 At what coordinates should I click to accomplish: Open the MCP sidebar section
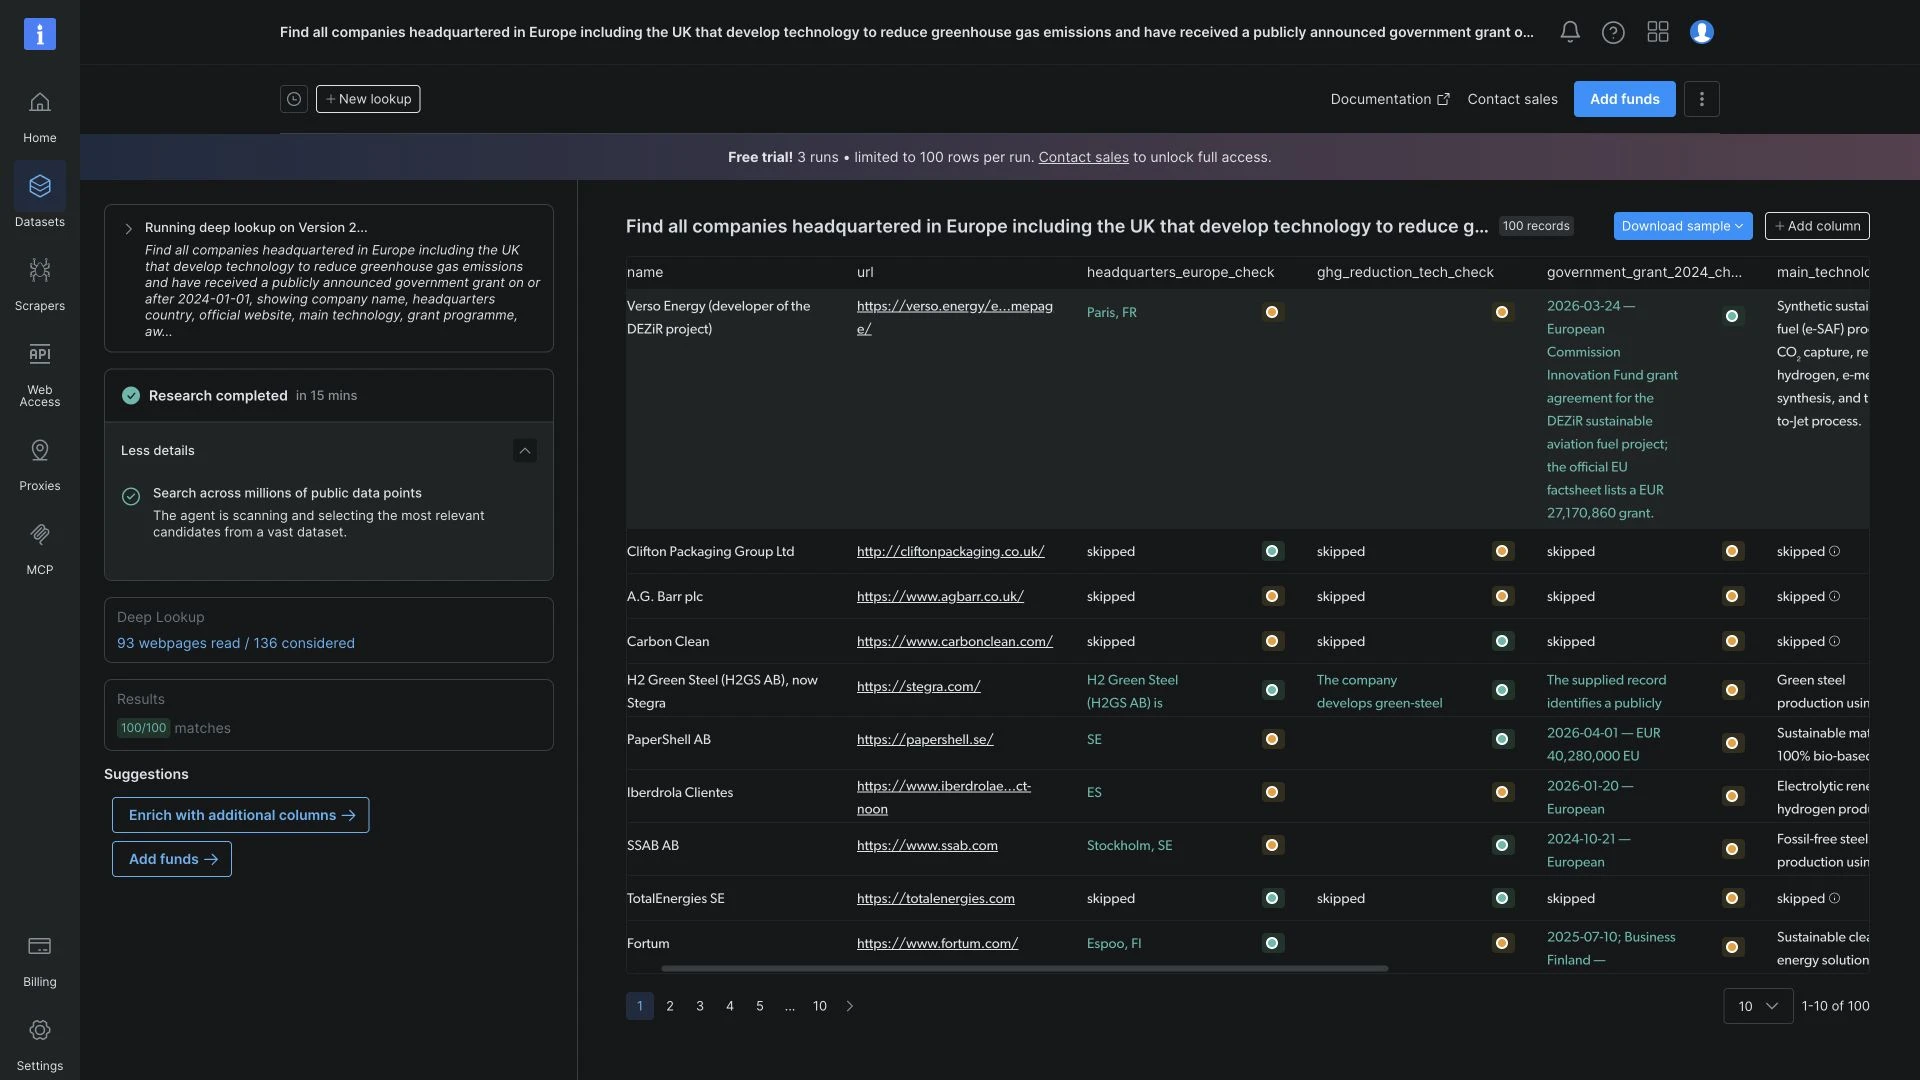point(40,549)
